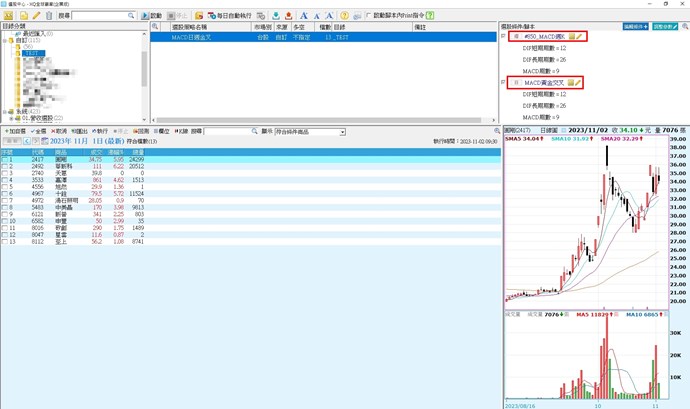Sort results by the 成交 column header
This screenshot has height=409, width=690.
(x=96, y=152)
